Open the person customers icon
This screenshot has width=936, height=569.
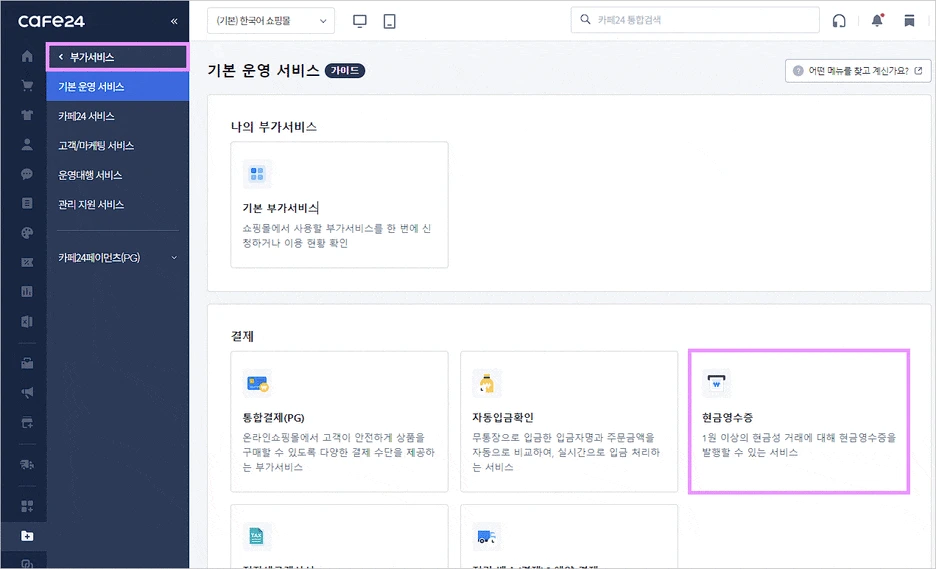tap(27, 144)
